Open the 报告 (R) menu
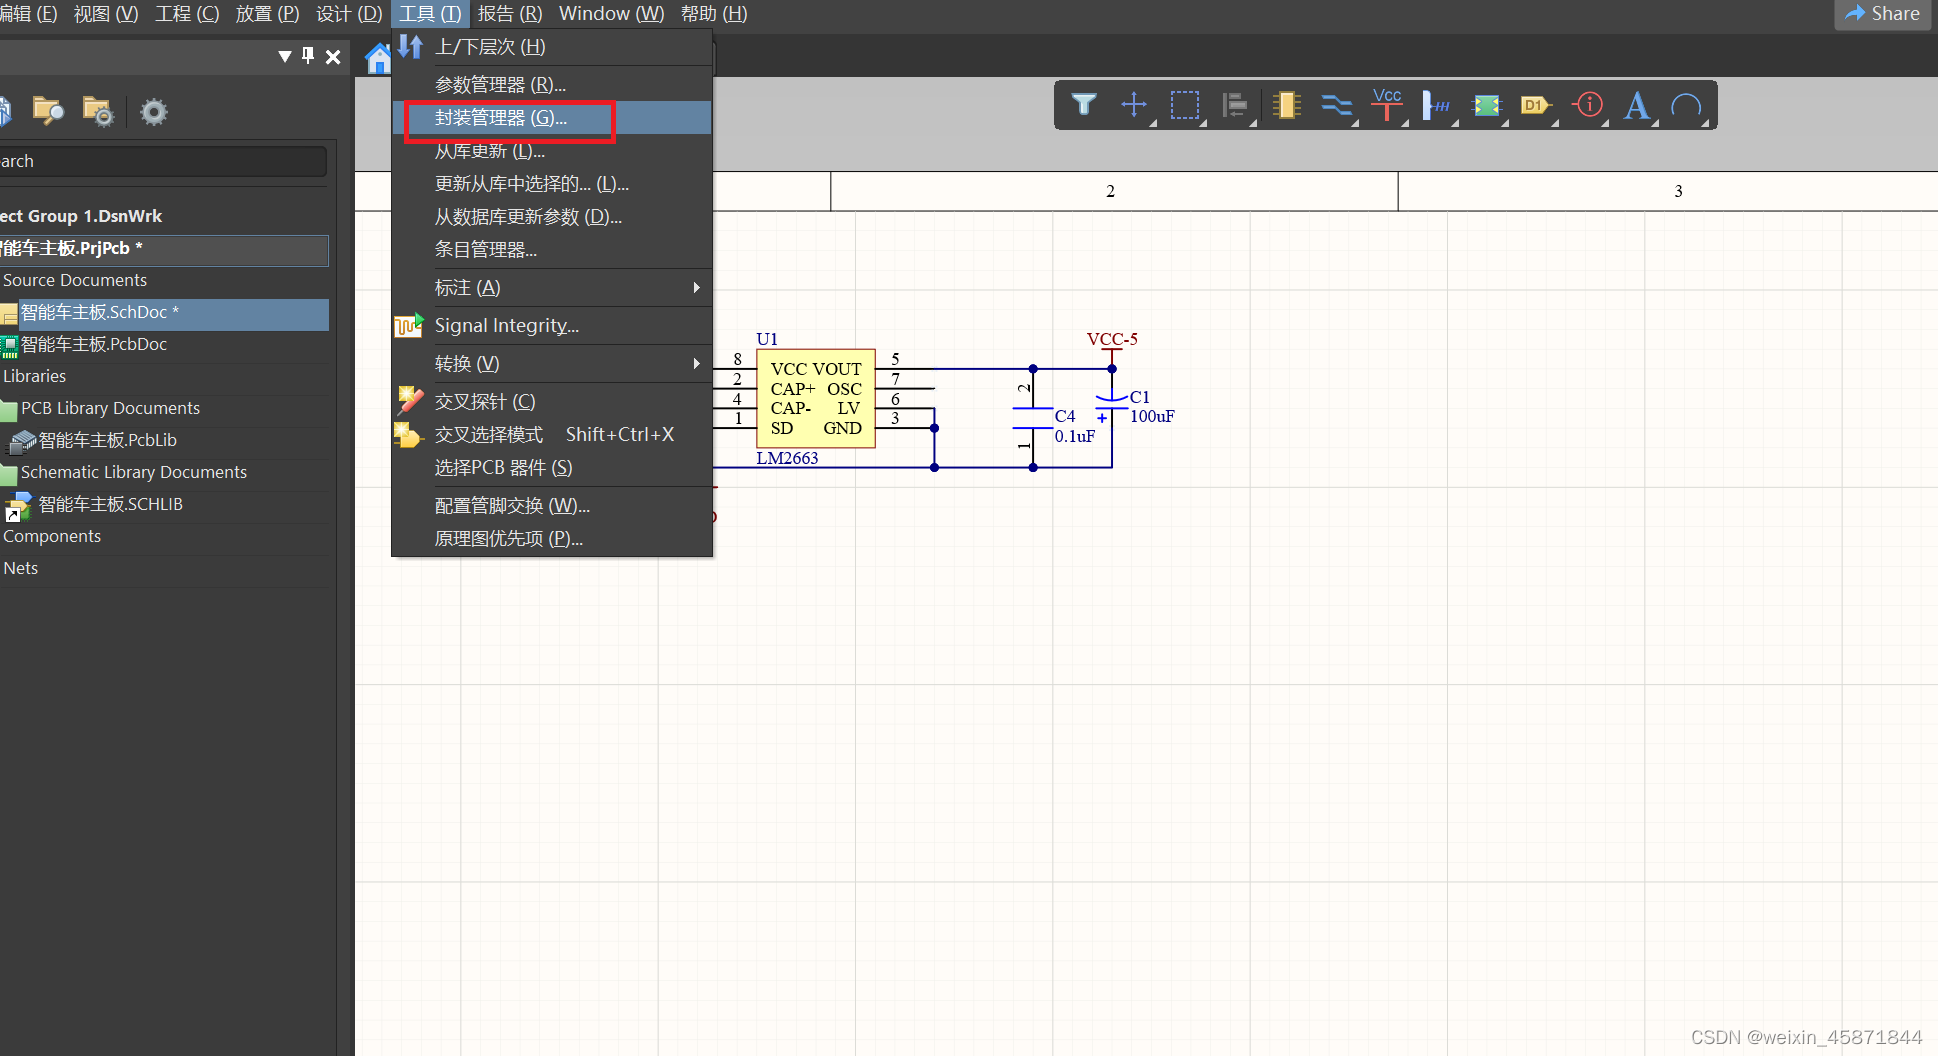The height and width of the screenshot is (1056, 1938). [x=510, y=14]
